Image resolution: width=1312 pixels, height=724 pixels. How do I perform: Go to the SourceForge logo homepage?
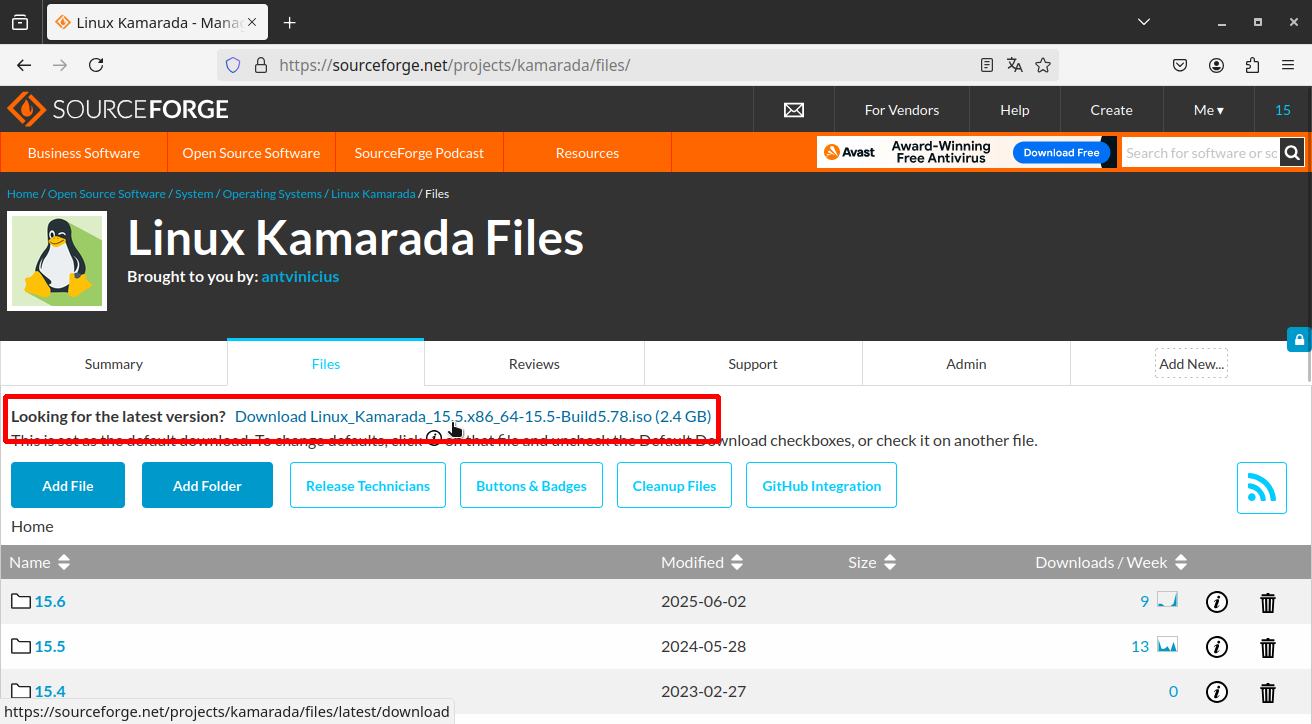pos(118,109)
